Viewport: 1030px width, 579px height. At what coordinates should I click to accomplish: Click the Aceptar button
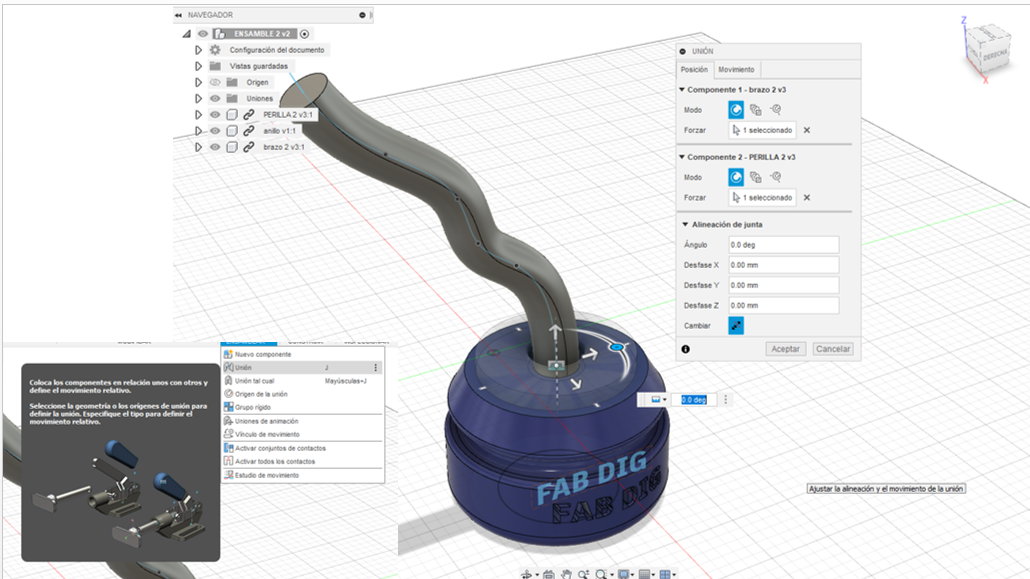click(786, 349)
